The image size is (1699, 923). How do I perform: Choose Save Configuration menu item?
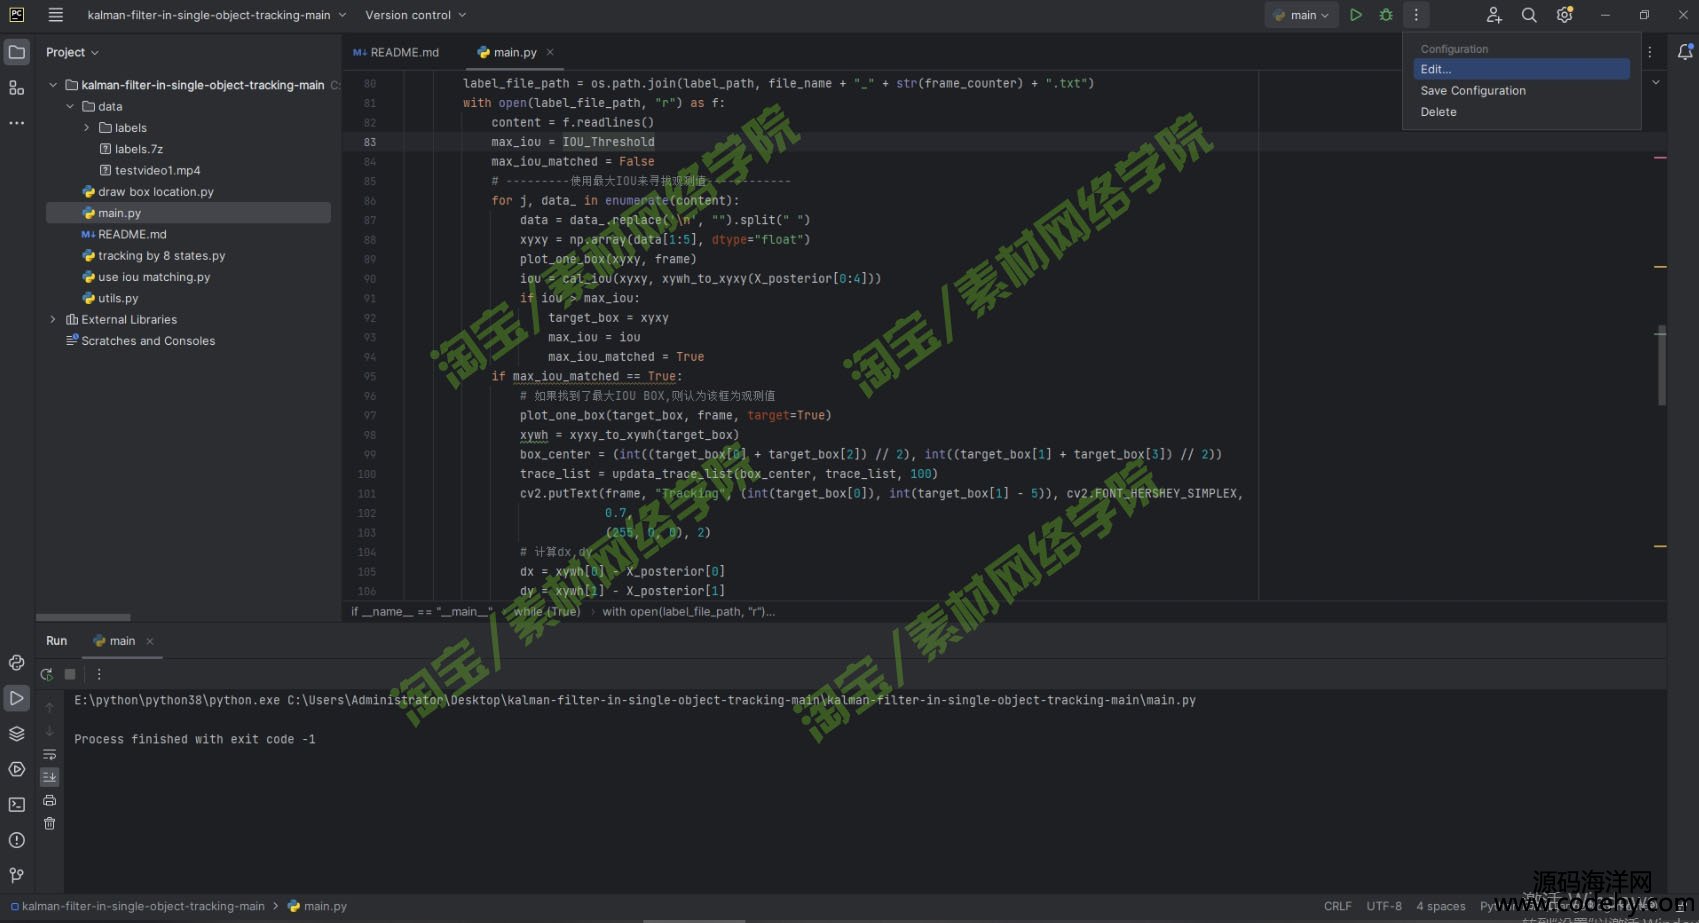(x=1521, y=90)
